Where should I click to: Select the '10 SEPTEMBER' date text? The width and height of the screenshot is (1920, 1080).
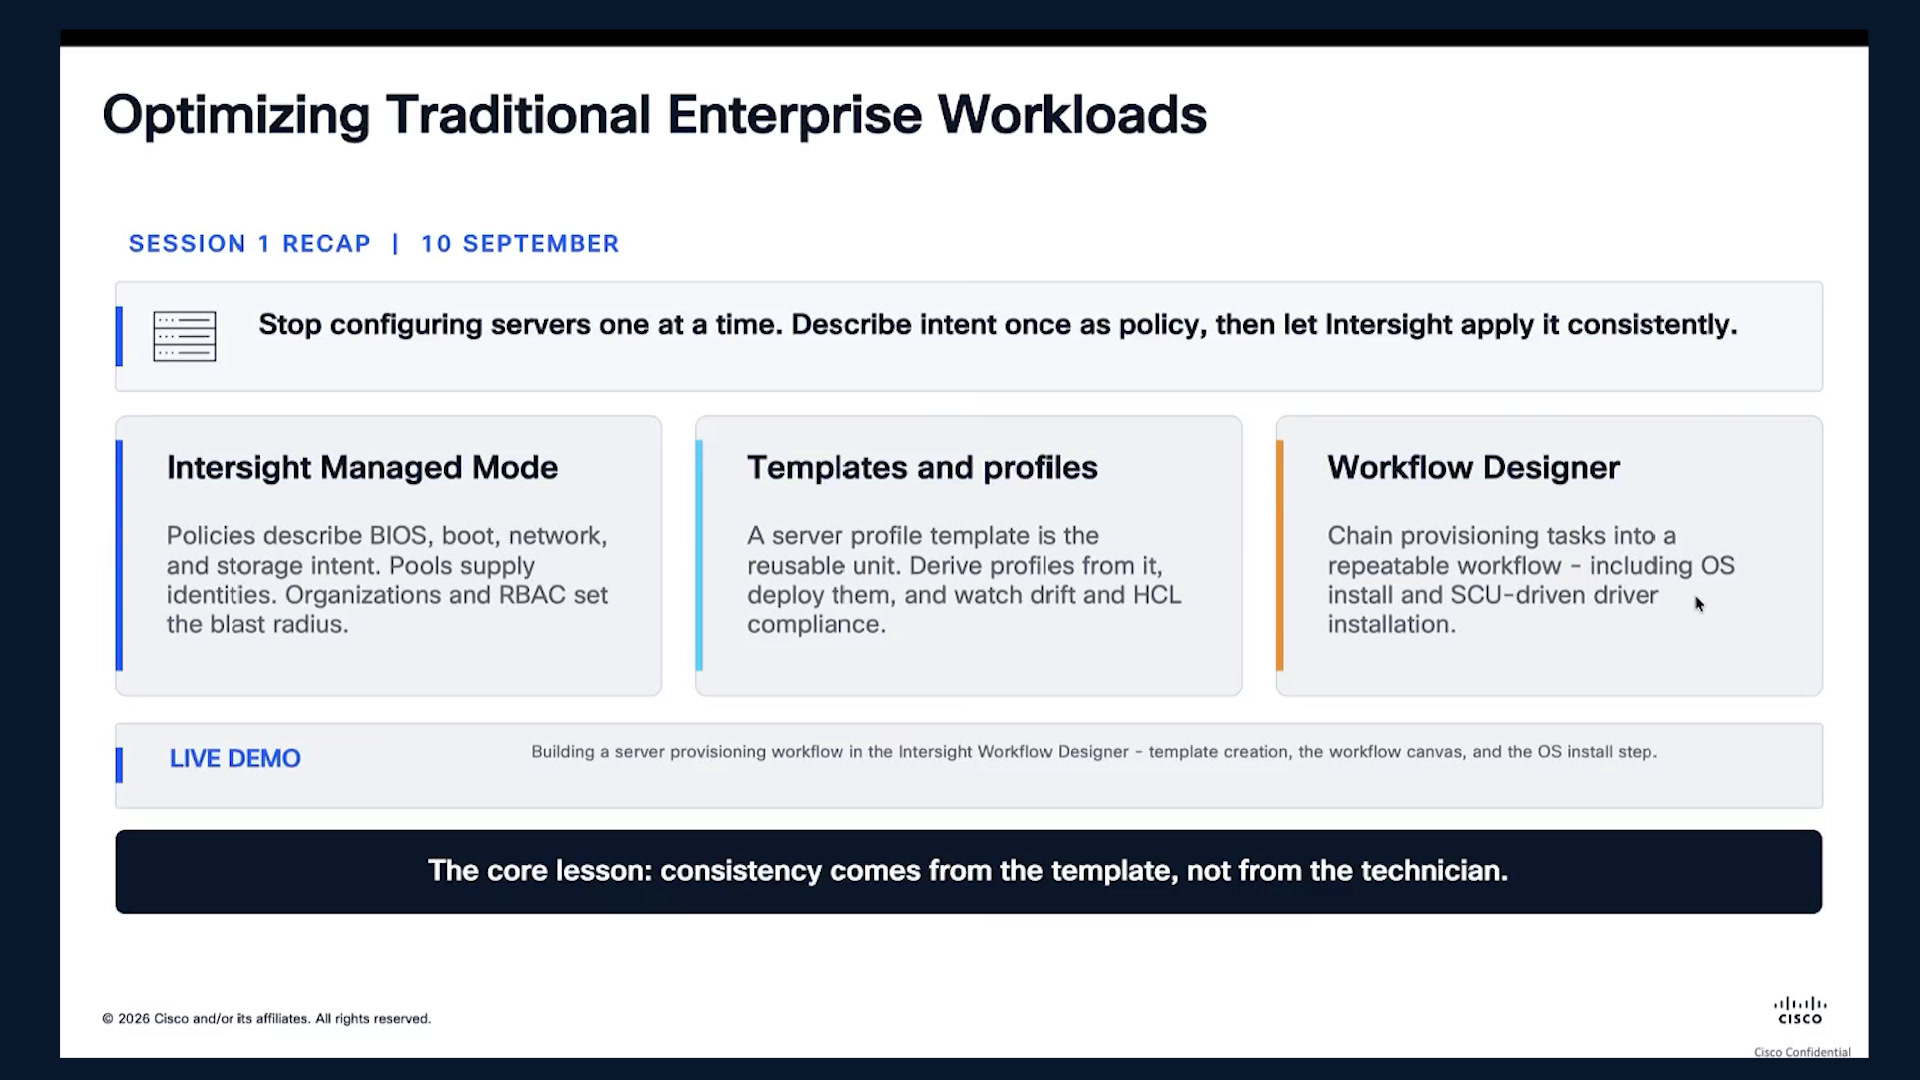tap(520, 244)
